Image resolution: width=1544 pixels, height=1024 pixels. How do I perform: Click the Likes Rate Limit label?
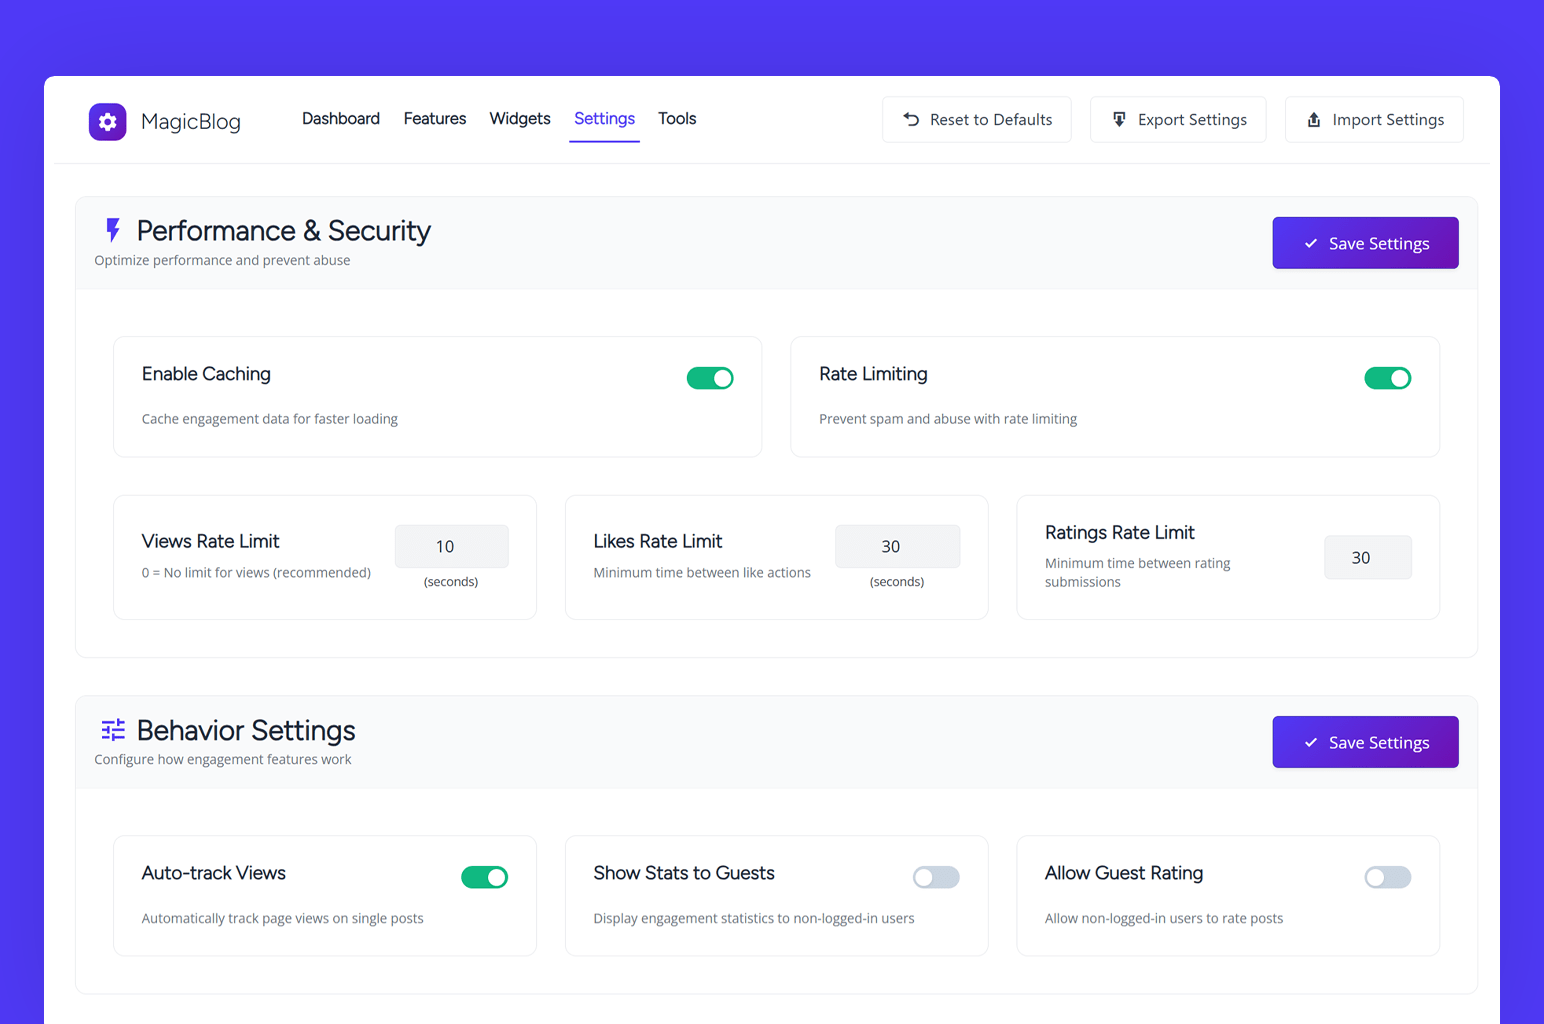coord(657,541)
